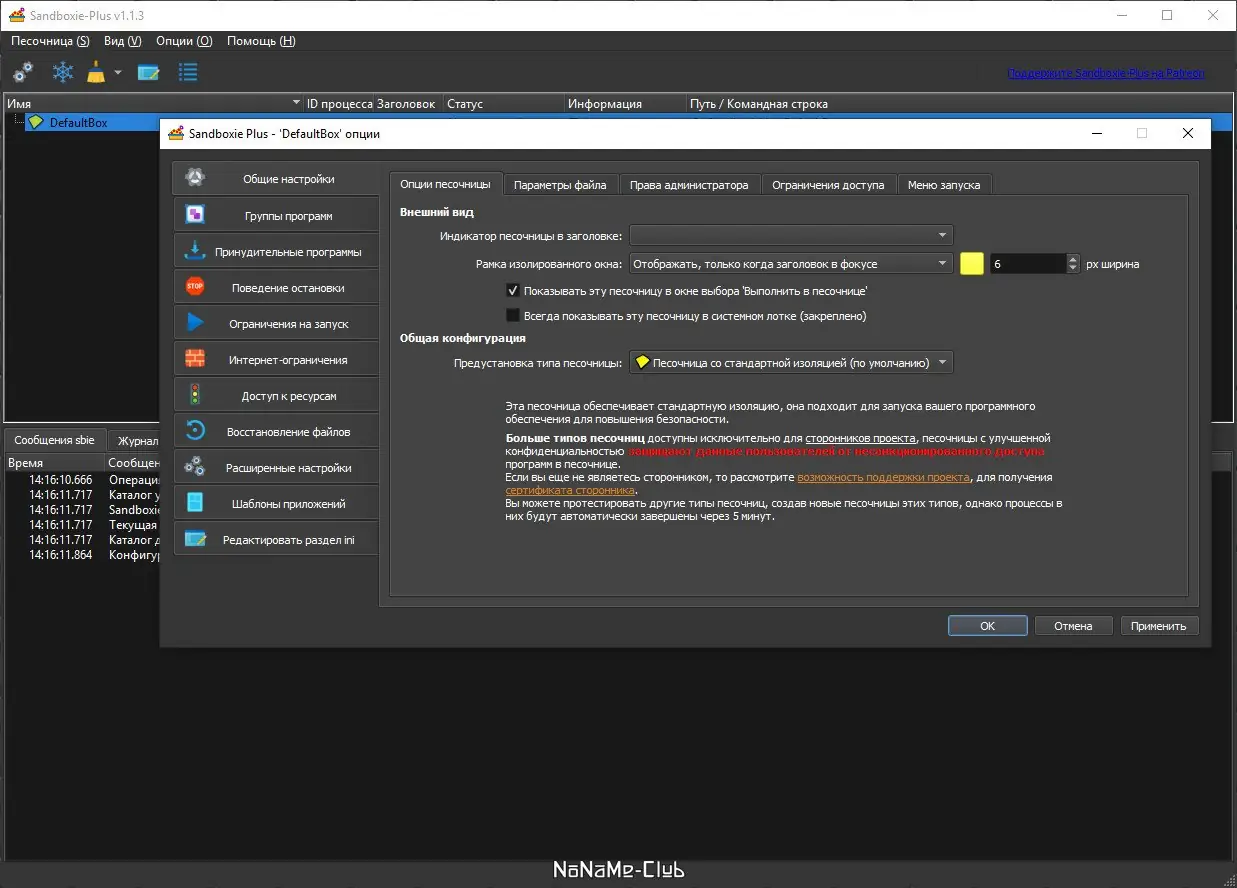Click the Общие настройки gear icon
The width and height of the screenshot is (1237, 888).
coord(195,179)
